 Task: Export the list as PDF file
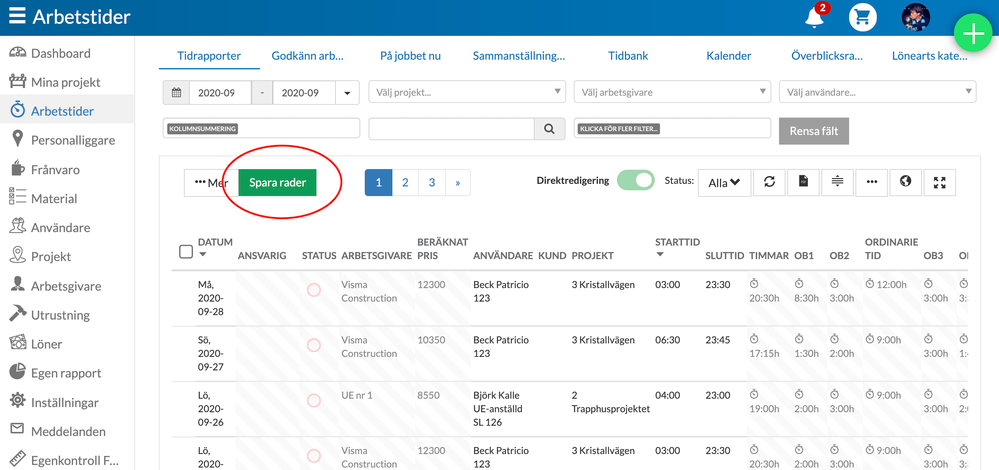coord(803,182)
